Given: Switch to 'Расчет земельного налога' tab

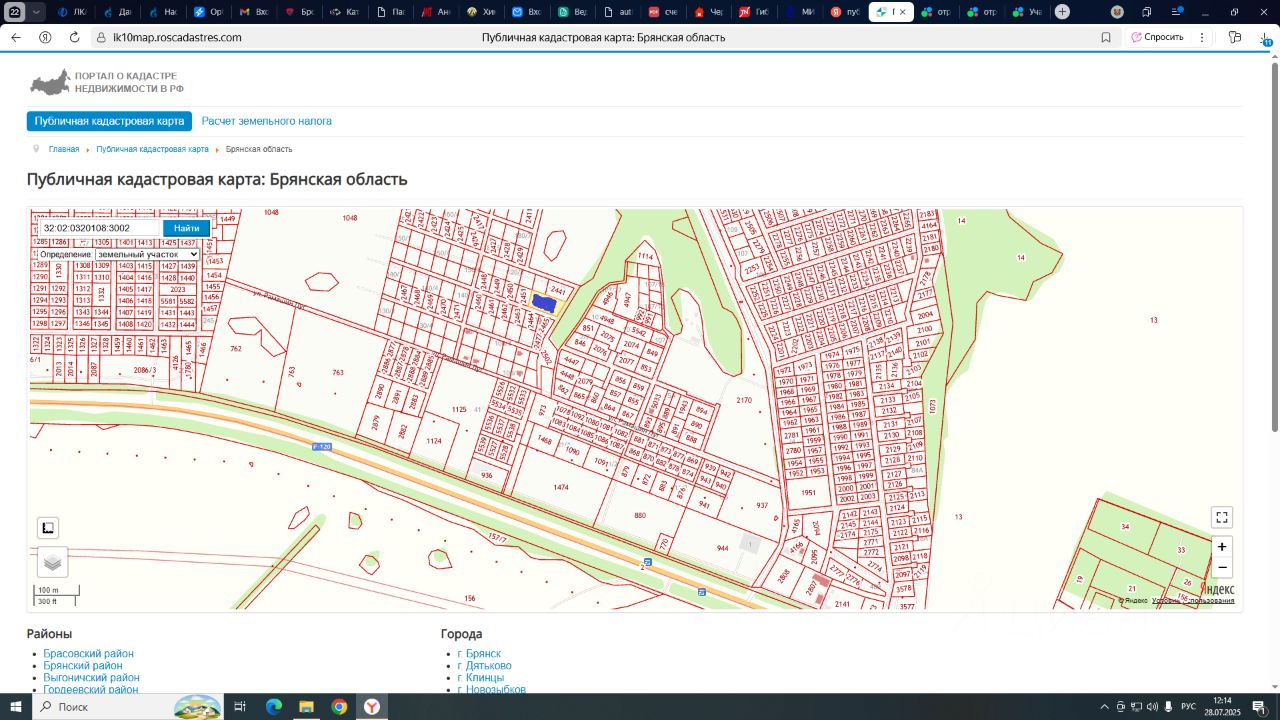Looking at the screenshot, I should 266,121.
